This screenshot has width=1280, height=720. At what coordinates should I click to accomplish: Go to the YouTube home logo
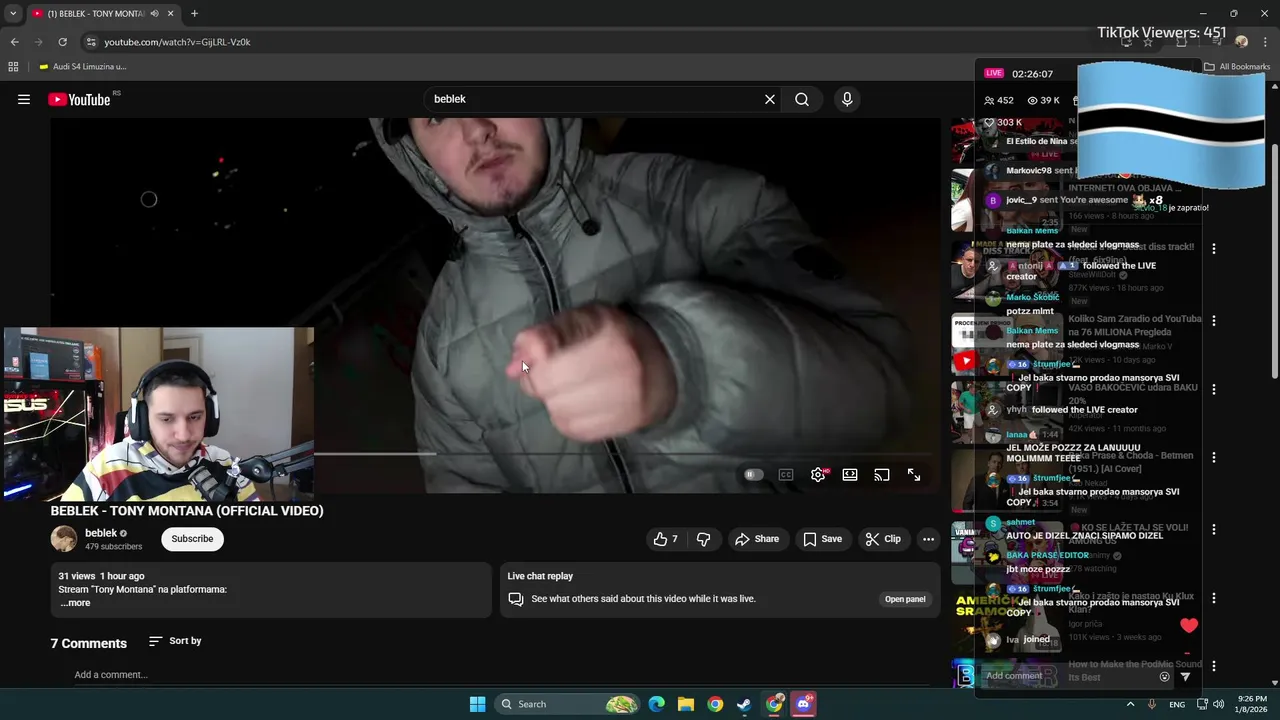[79, 99]
